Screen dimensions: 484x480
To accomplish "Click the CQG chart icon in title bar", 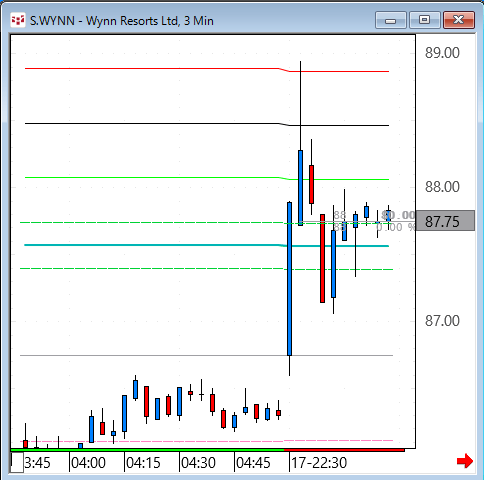I will pyautogui.click(x=18, y=21).
